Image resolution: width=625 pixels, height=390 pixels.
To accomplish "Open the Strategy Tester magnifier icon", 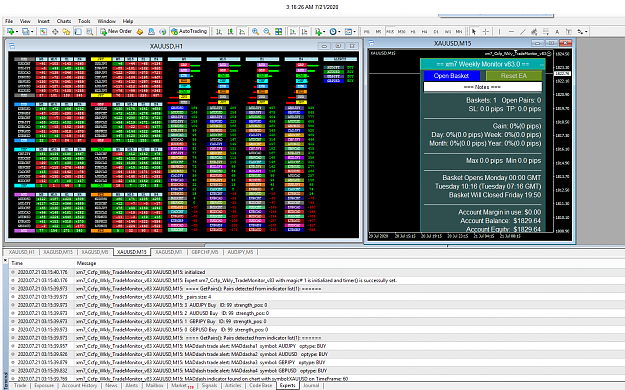I will pyautogui.click(x=90, y=32).
